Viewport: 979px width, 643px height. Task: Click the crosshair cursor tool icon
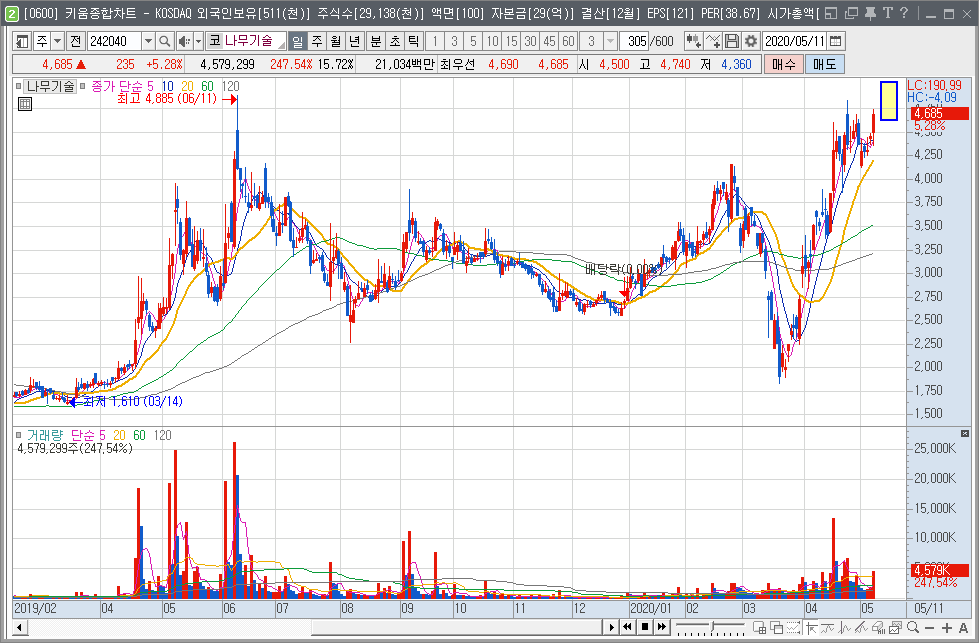point(811,627)
